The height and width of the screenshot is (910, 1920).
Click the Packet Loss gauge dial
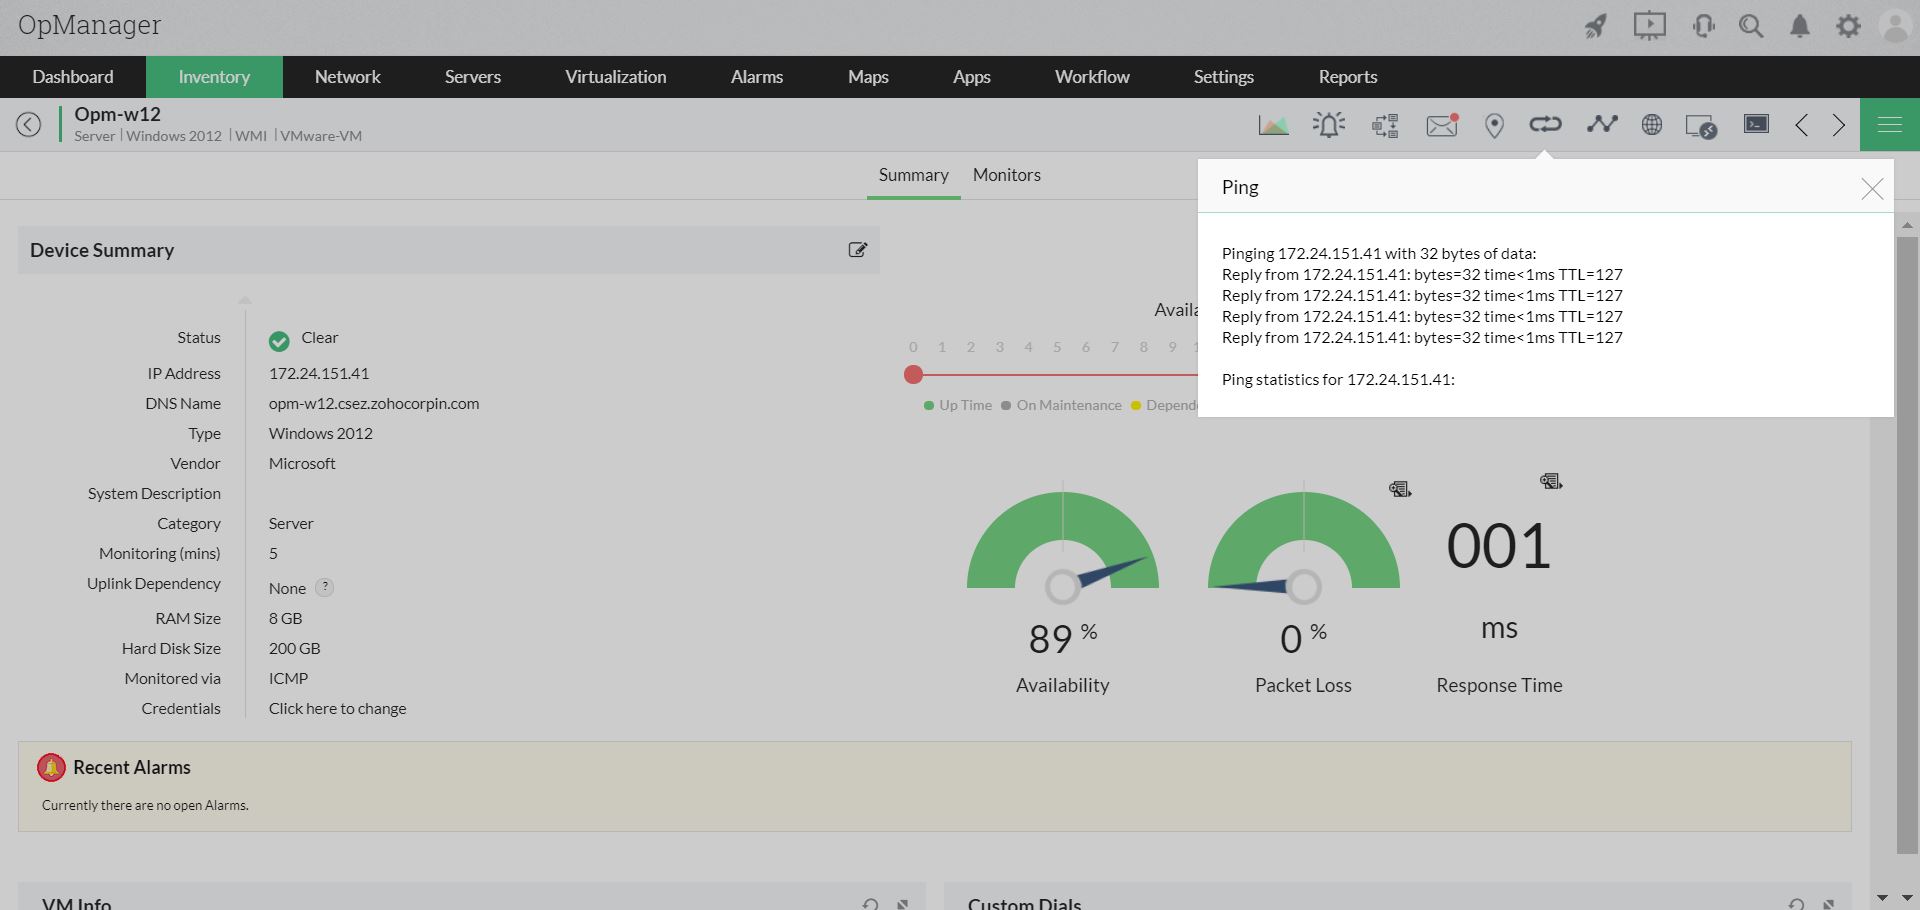click(x=1304, y=545)
